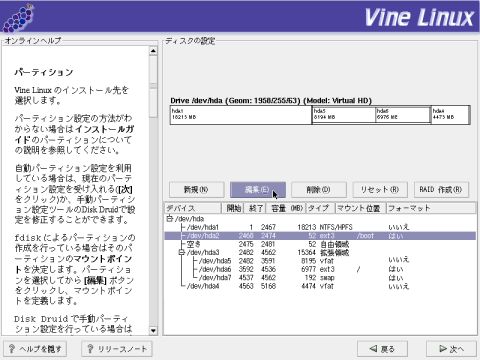The width and height of the screenshot is (480, 360).
Task: Select the 空き free space row
Action: tap(320, 244)
